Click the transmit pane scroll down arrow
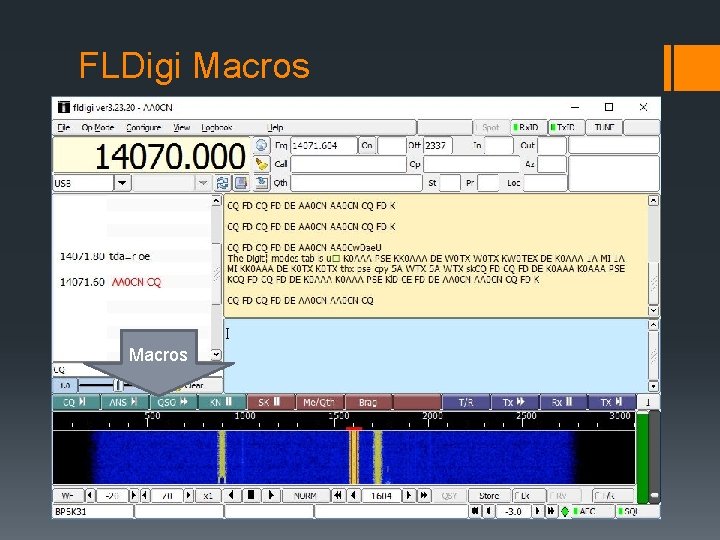720x540 pixels. pyautogui.click(x=653, y=385)
